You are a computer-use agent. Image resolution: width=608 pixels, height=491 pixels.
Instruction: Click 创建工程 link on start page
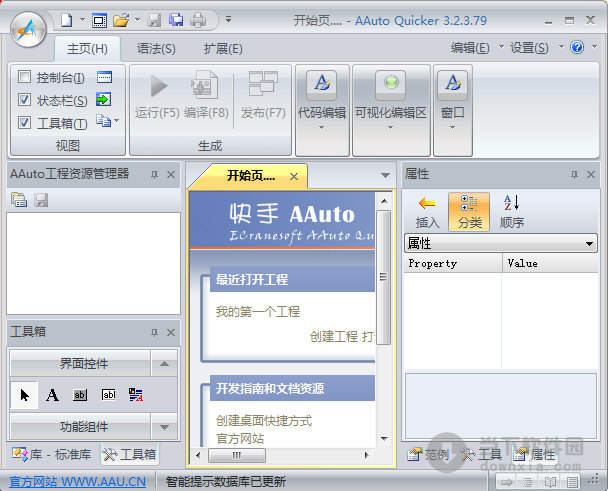(x=334, y=336)
